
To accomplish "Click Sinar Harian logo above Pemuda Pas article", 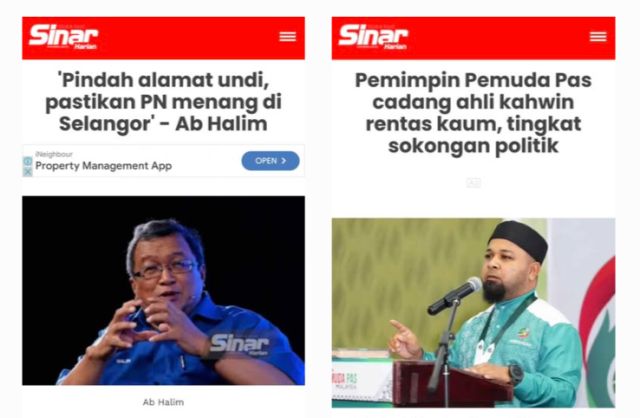I will click(373, 36).
